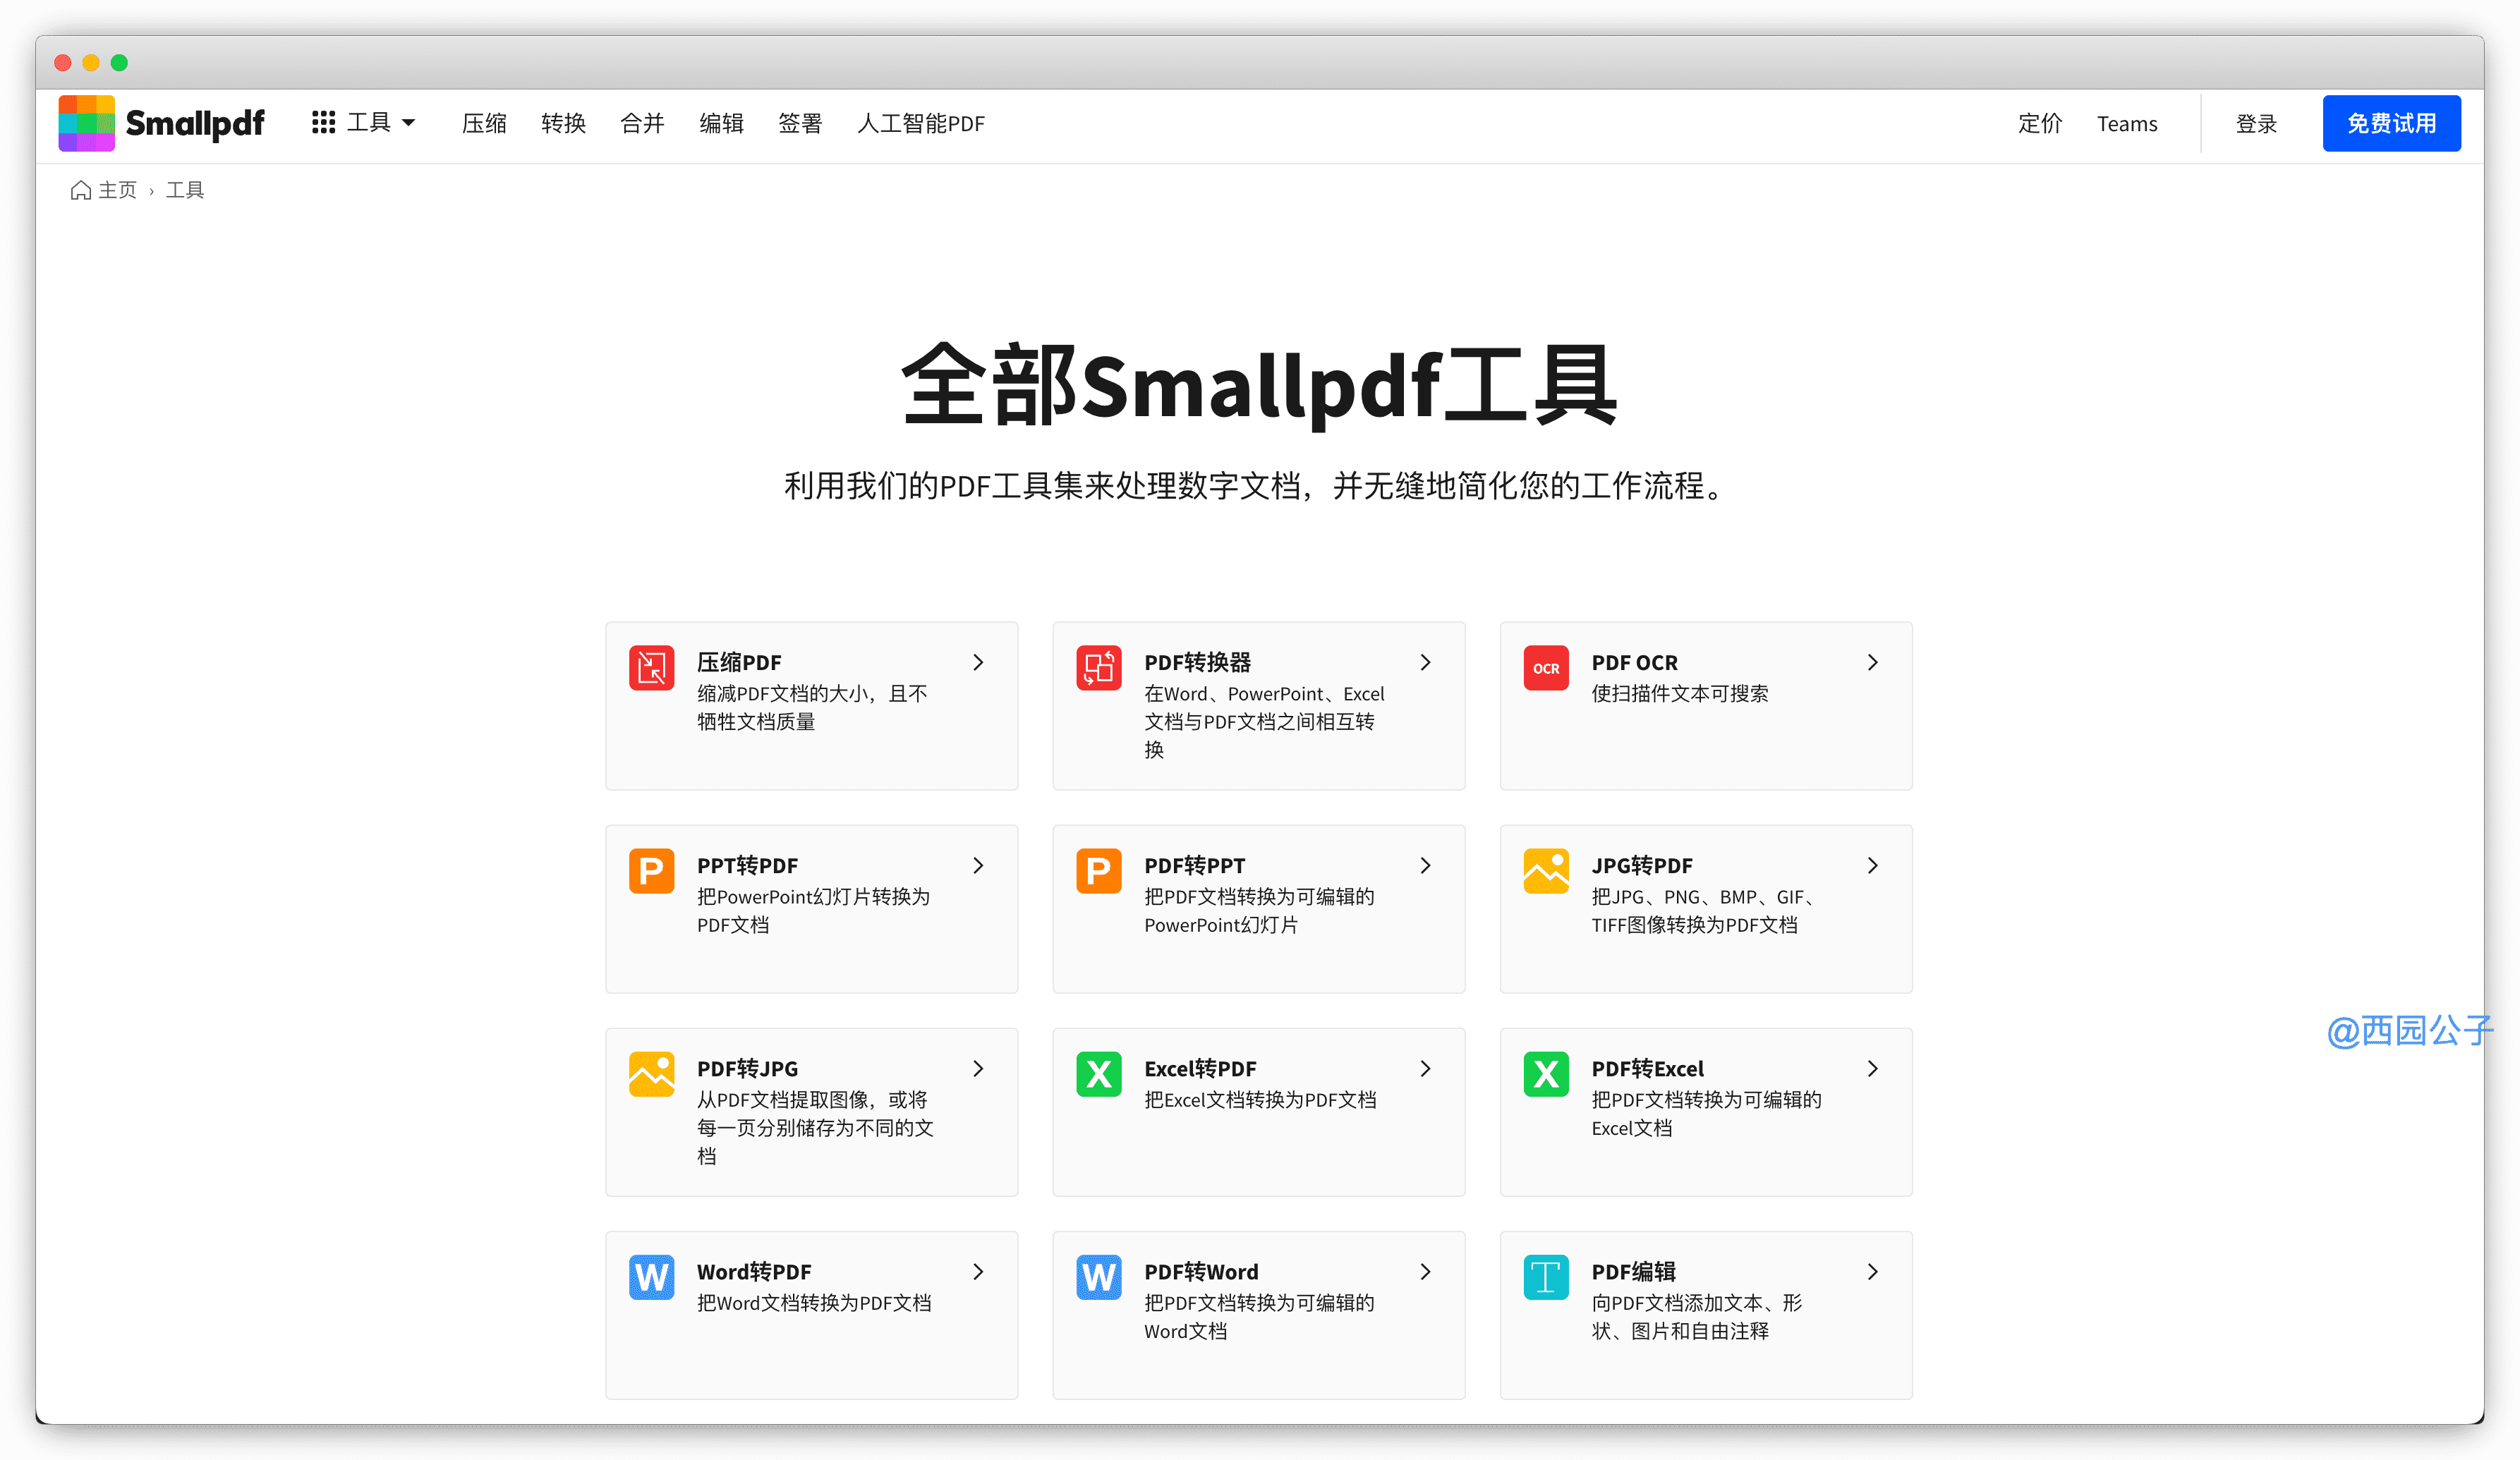
Task: Click the green X icon for Excel转PDF
Action: [1098, 1074]
